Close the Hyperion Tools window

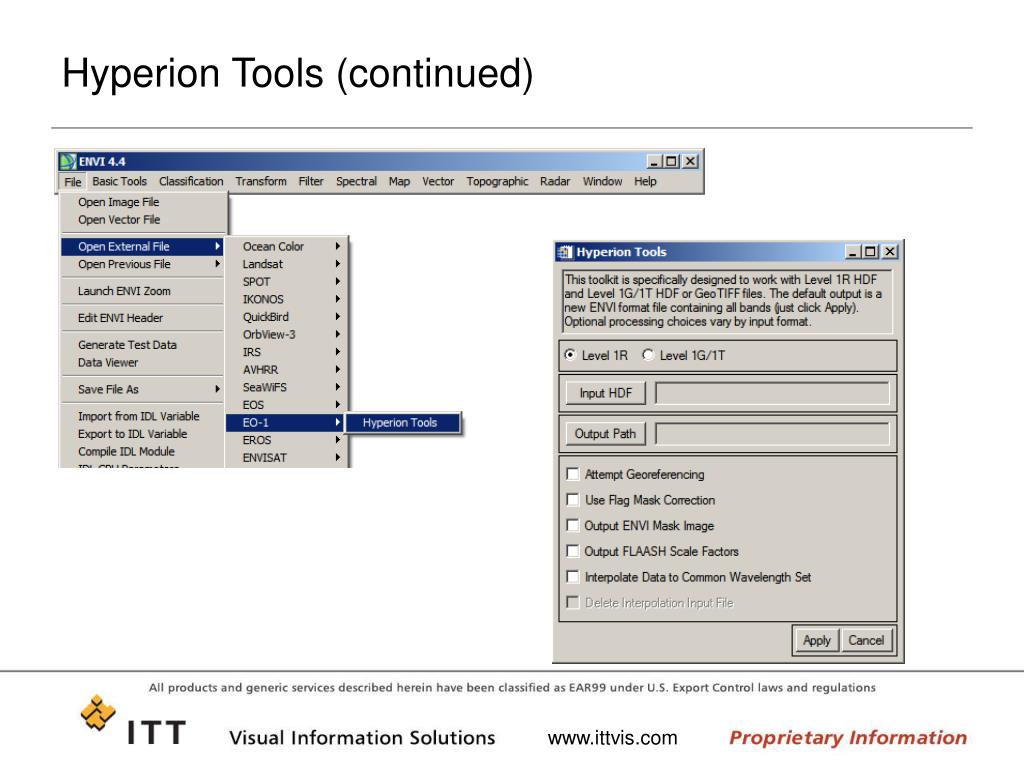890,251
